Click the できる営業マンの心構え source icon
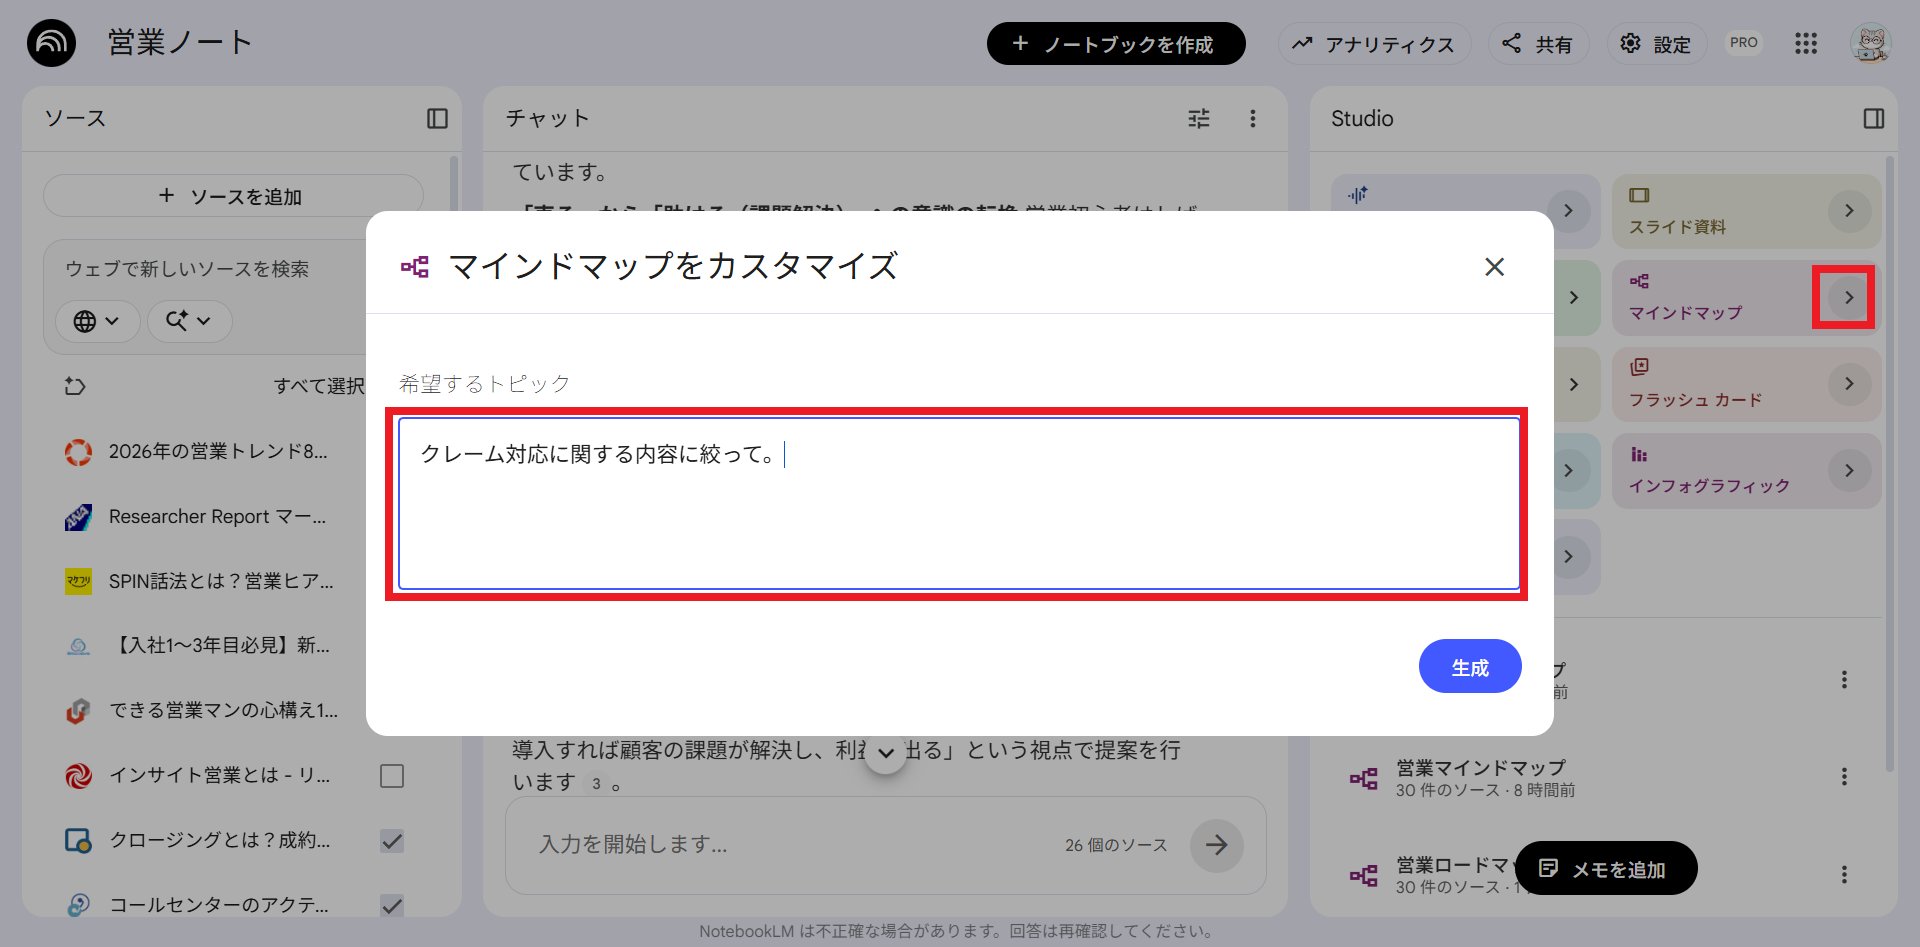Image resolution: width=1920 pixels, height=947 pixels. 78,711
